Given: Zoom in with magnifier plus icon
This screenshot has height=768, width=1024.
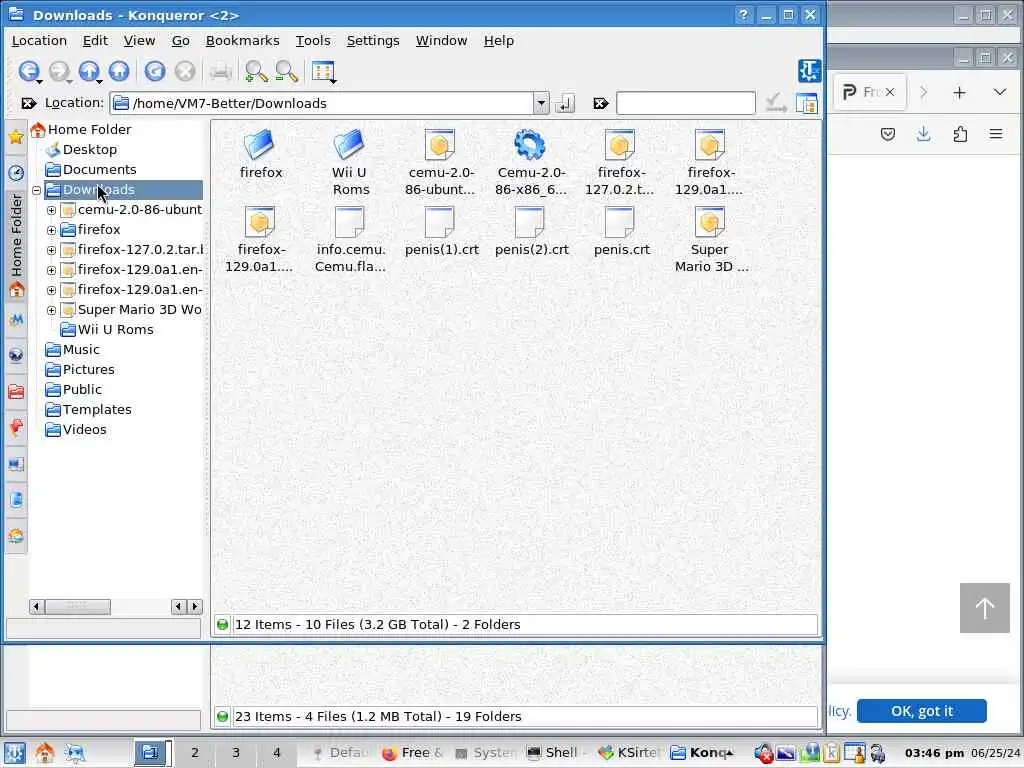Looking at the screenshot, I should pos(255,71).
